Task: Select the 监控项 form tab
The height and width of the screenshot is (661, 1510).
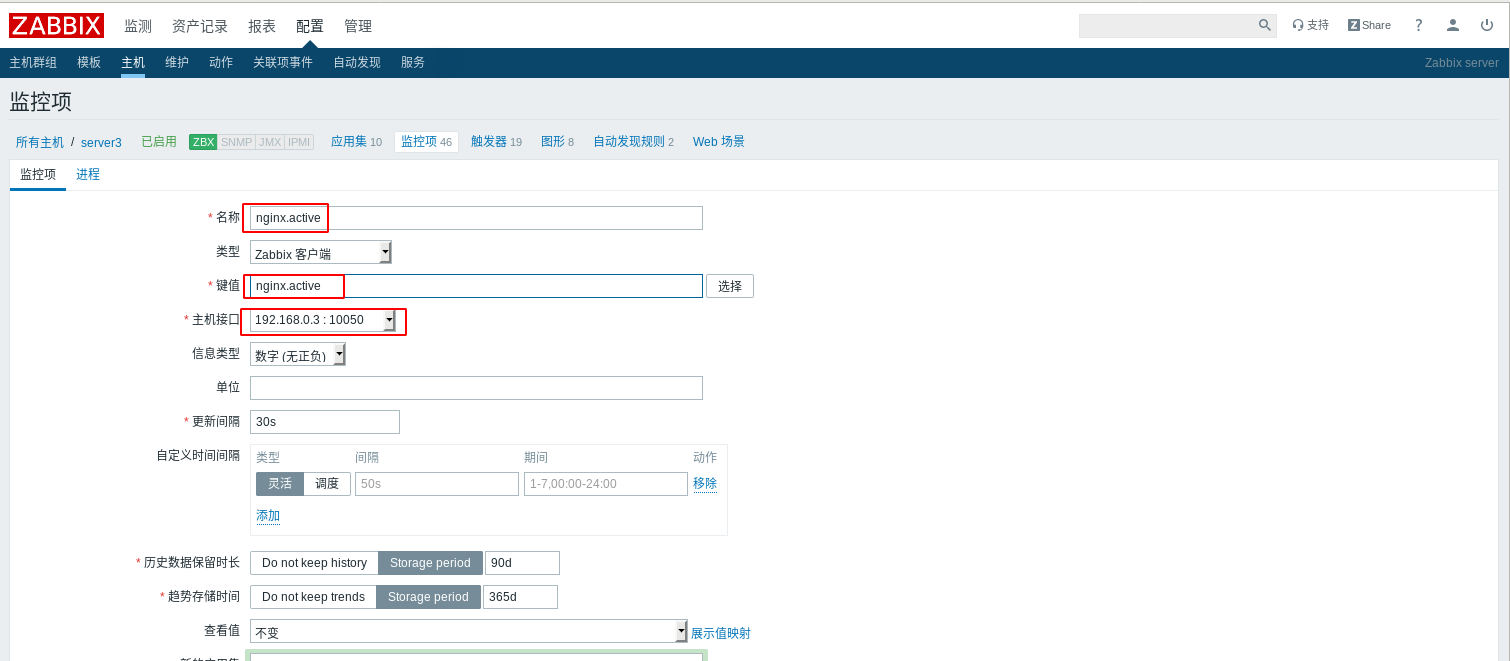Action: (38, 174)
